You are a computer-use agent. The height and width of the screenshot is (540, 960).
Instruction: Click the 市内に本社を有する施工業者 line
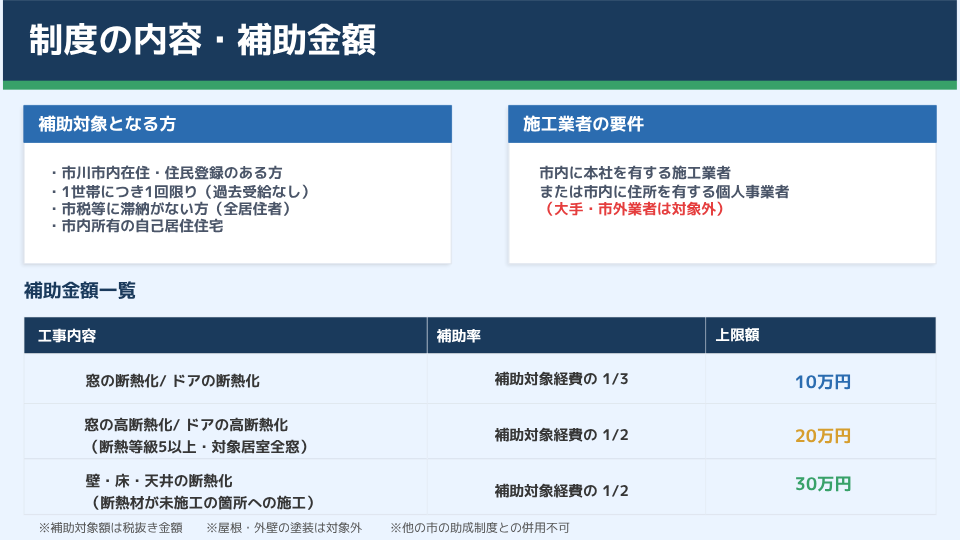(634, 173)
